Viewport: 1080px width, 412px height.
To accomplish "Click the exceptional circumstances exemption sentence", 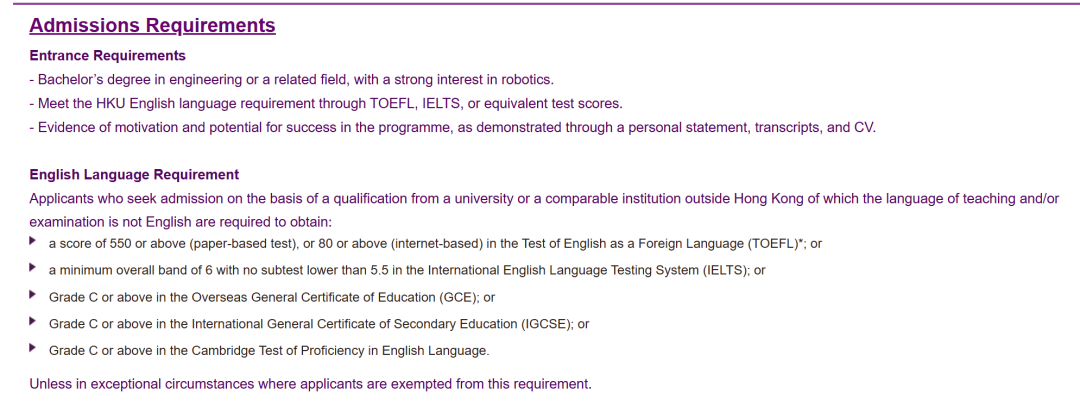I will coord(310,384).
